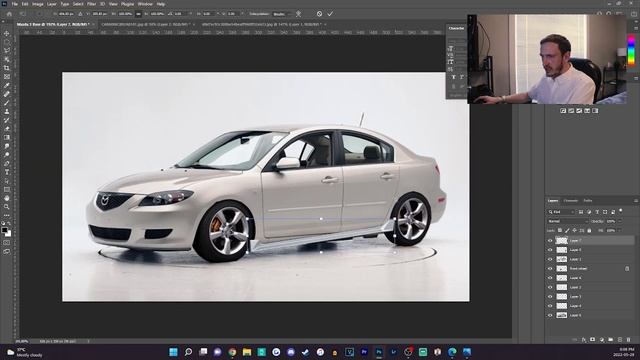Click Edit in Quick Mask mode icon
The image size is (640, 360).
point(7,243)
